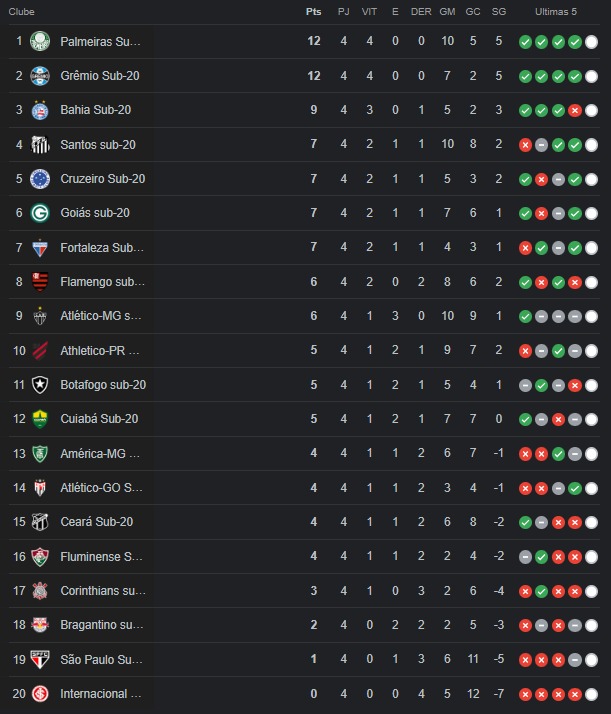This screenshot has width=611, height=714.
Task: Click the Goiás sub-20 green crest
Action: (40, 213)
